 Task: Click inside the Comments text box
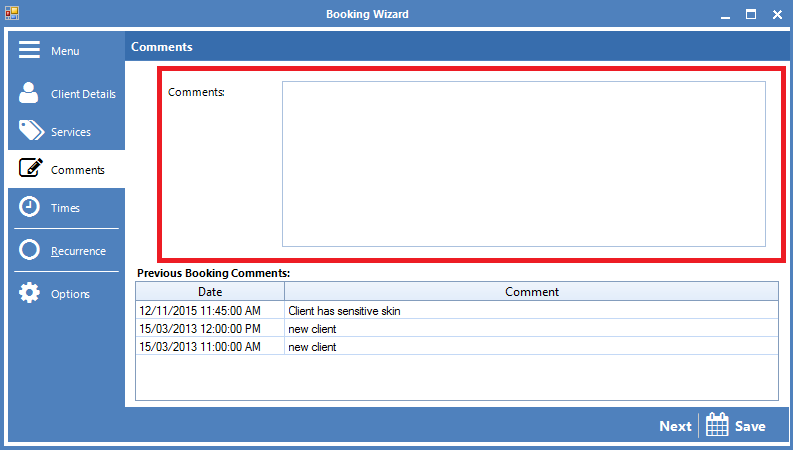[523, 163]
